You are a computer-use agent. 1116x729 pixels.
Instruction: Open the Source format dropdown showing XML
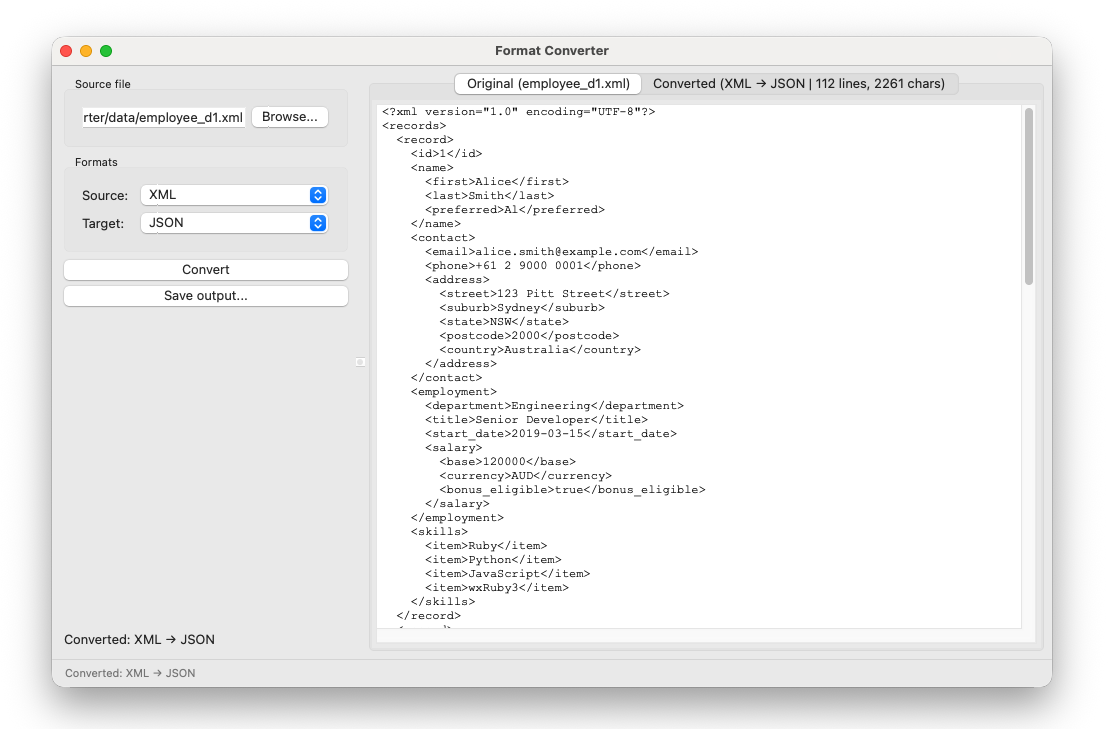(x=234, y=195)
